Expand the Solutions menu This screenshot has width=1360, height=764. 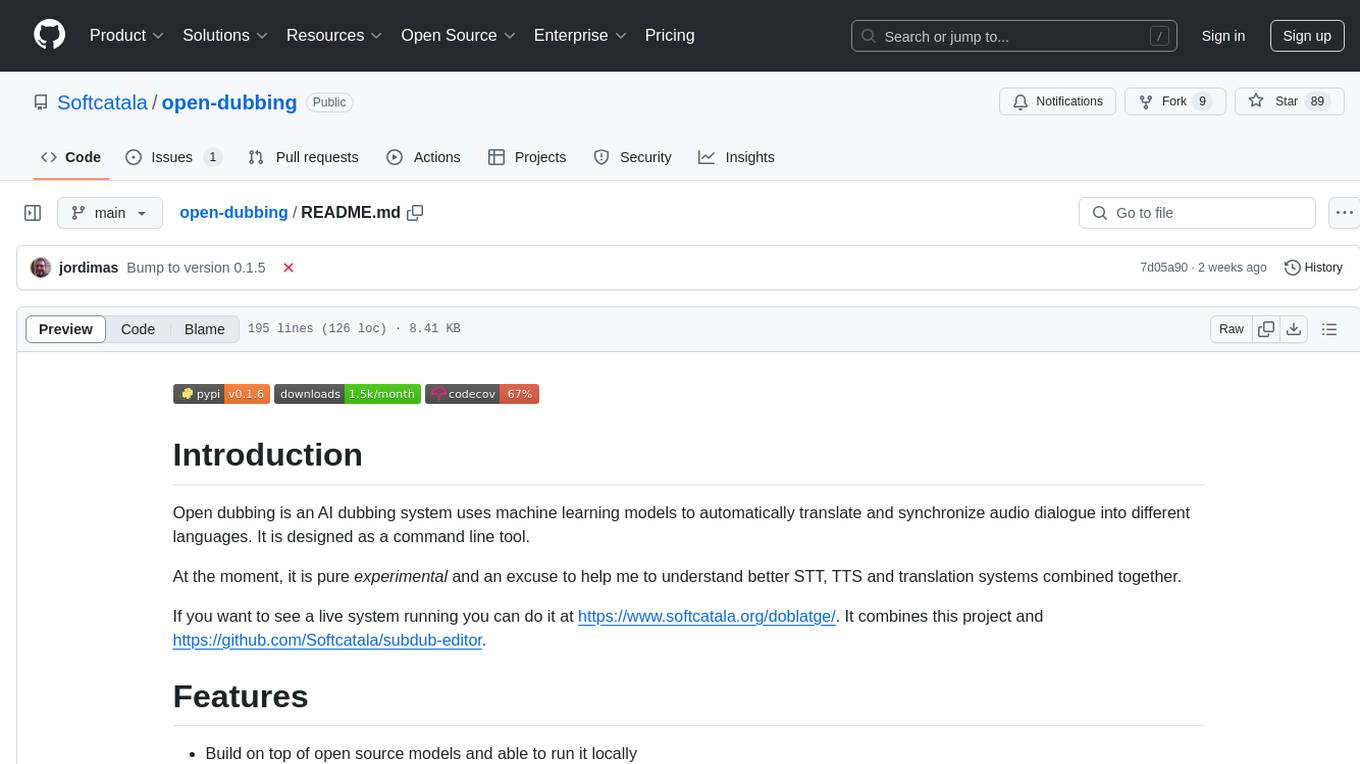(225, 35)
